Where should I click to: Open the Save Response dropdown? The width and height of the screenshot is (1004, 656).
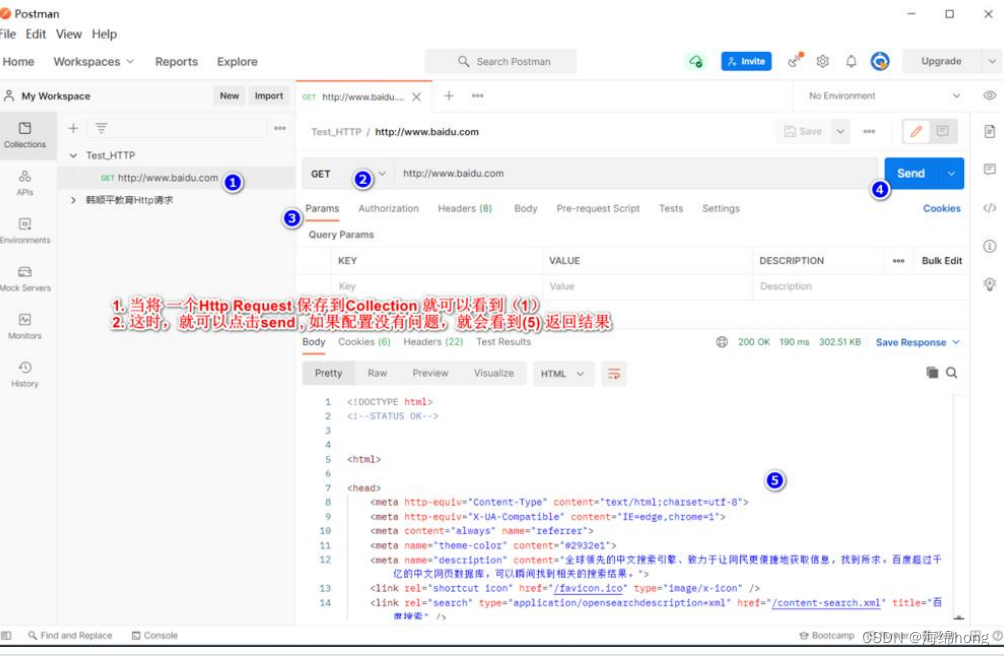917,342
